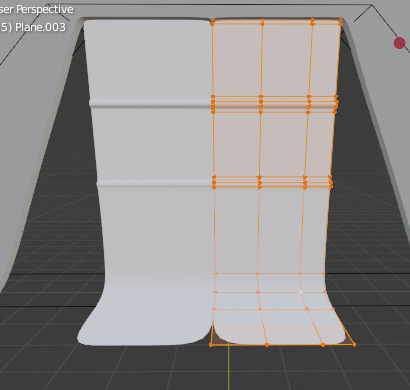Select bottom-left corner vertex of orange wireframe

pos(211,345)
